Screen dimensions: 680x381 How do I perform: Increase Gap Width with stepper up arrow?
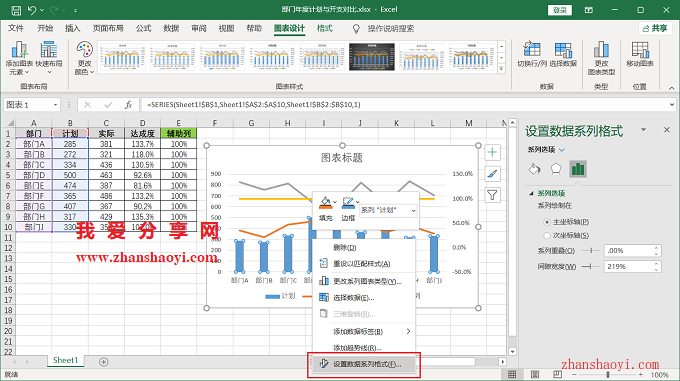(x=657, y=264)
